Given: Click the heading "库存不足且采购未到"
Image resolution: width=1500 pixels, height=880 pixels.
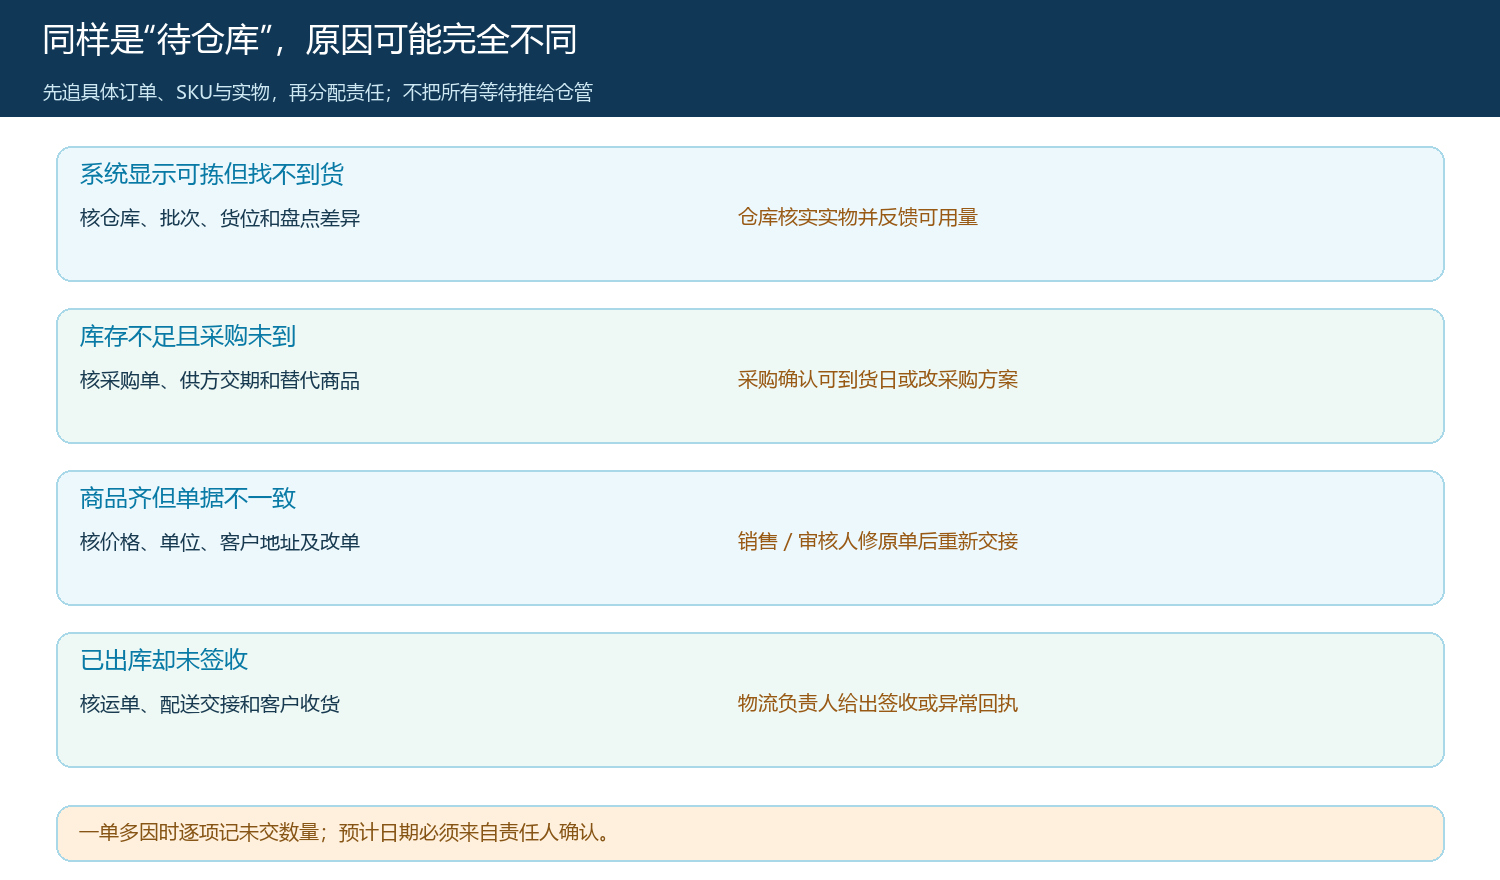Looking at the screenshot, I should tap(188, 336).
